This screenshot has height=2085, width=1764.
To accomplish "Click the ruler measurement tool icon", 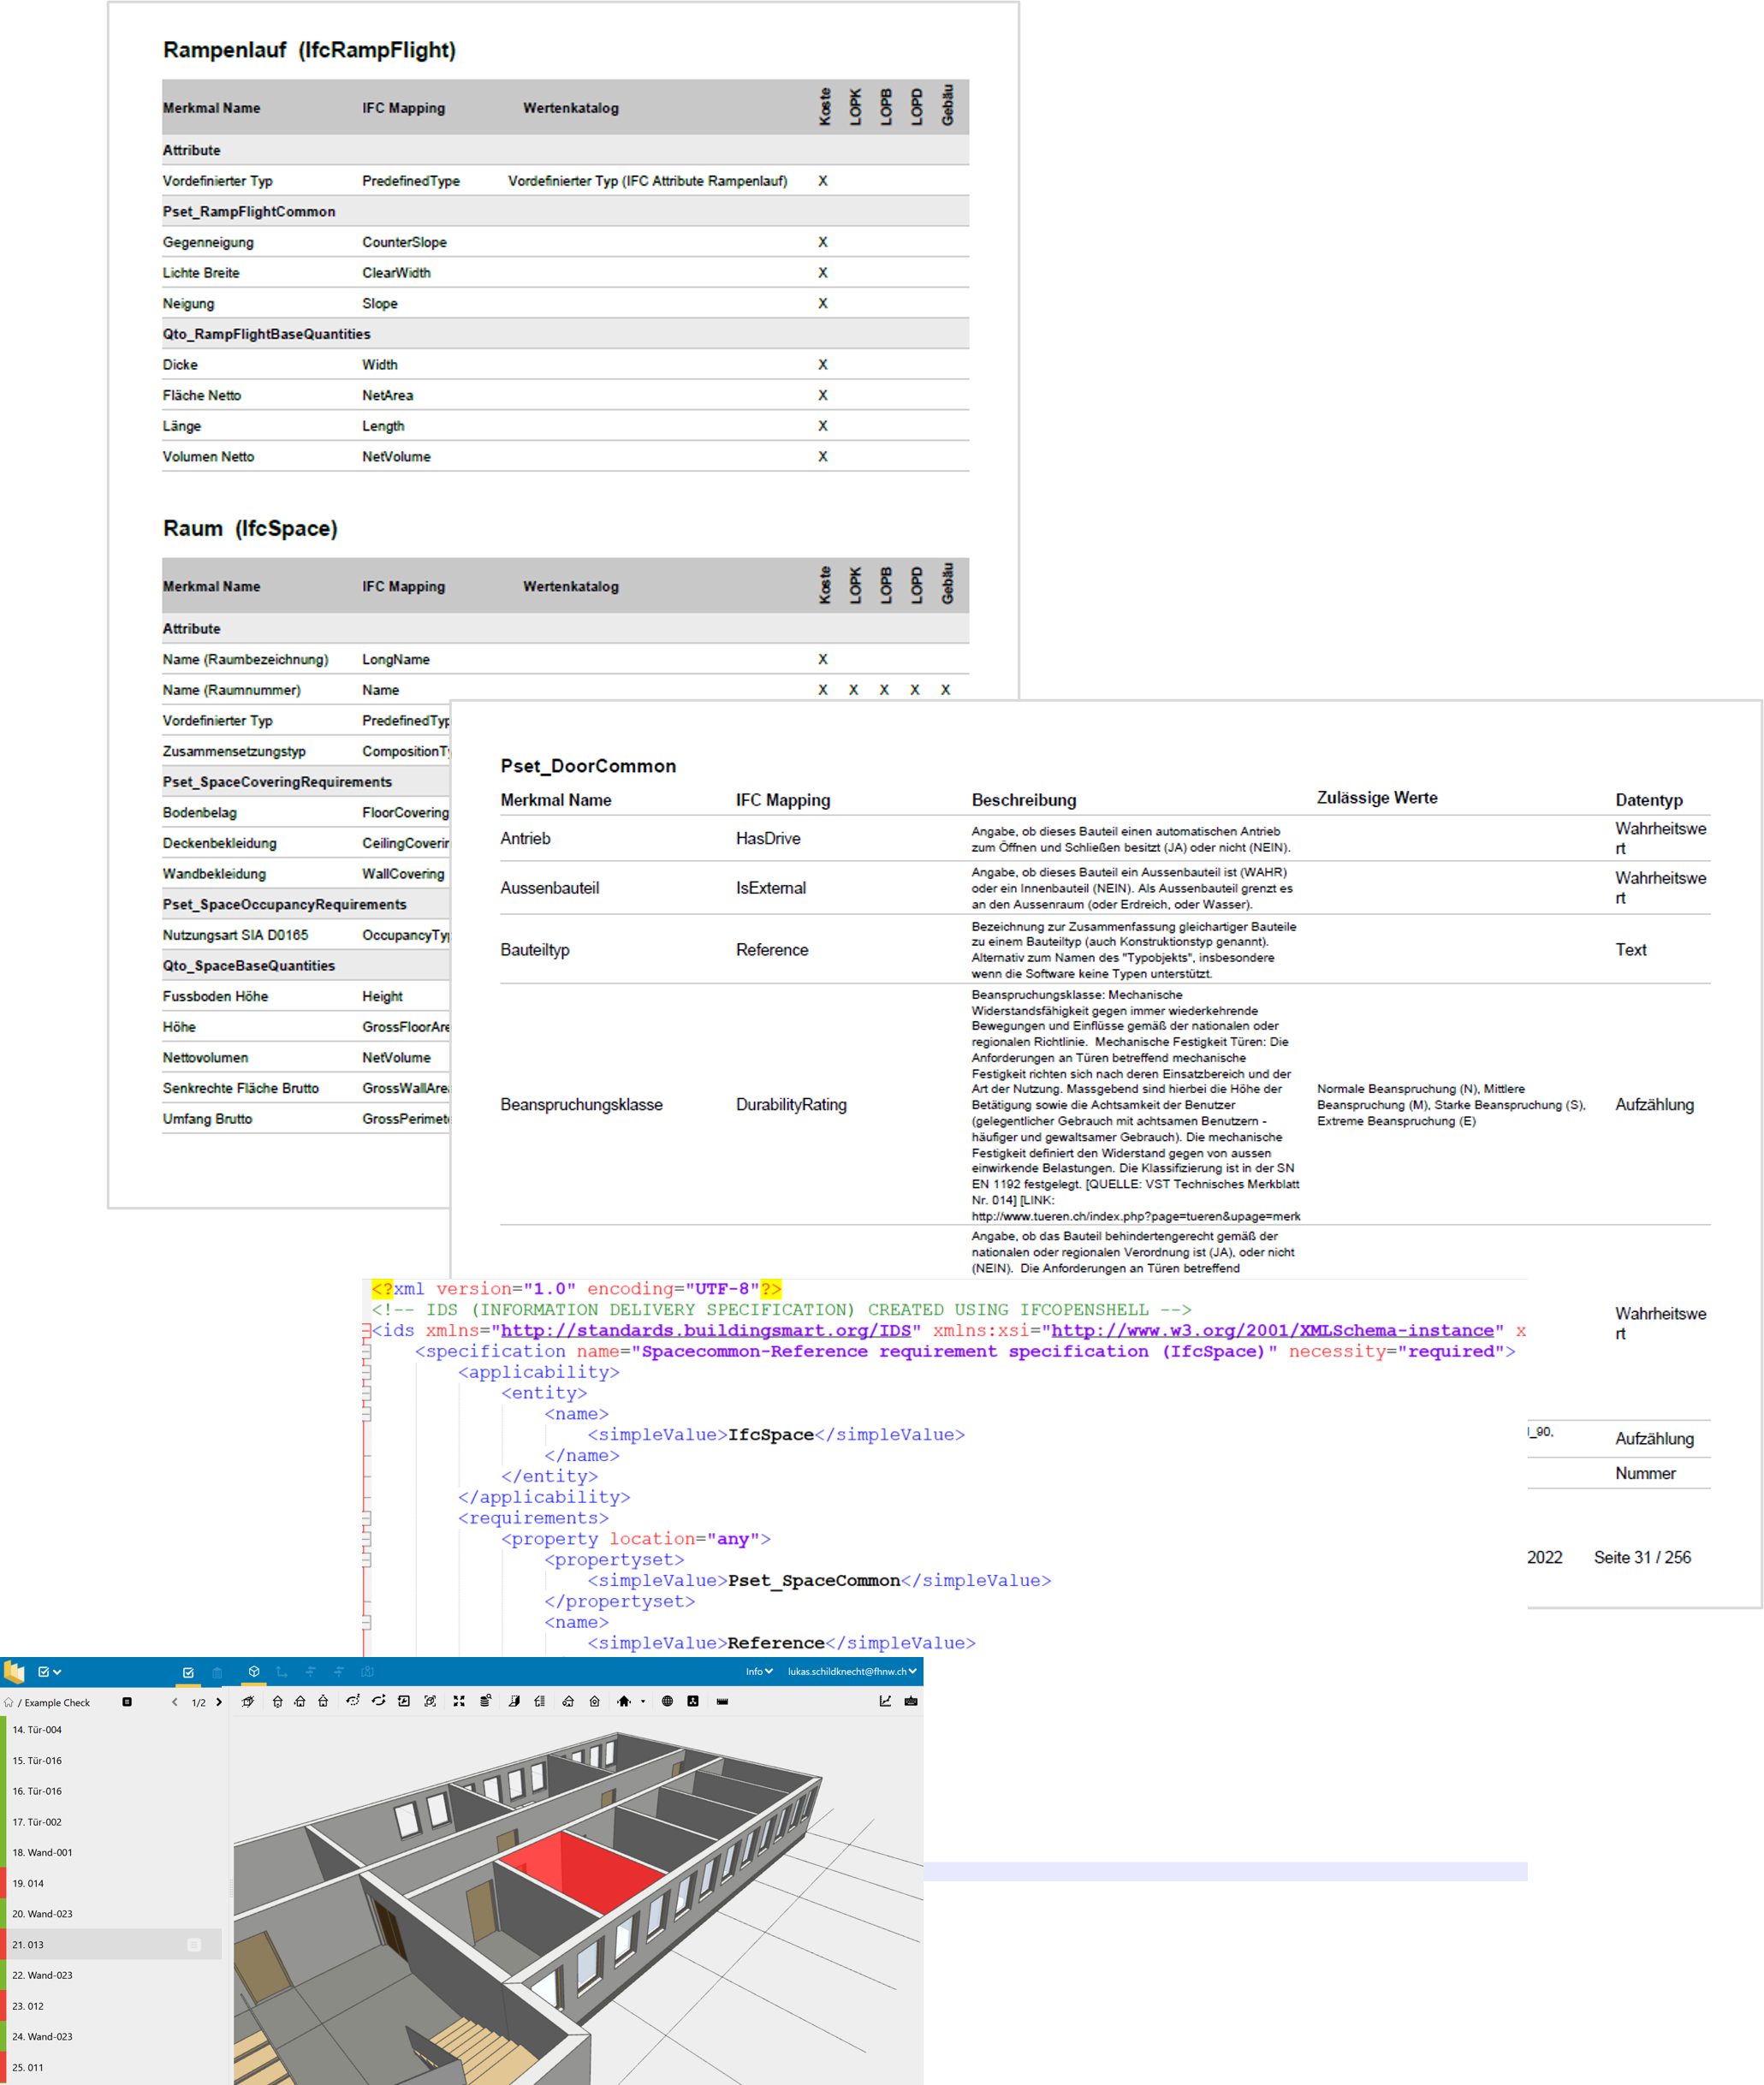I will (722, 1701).
